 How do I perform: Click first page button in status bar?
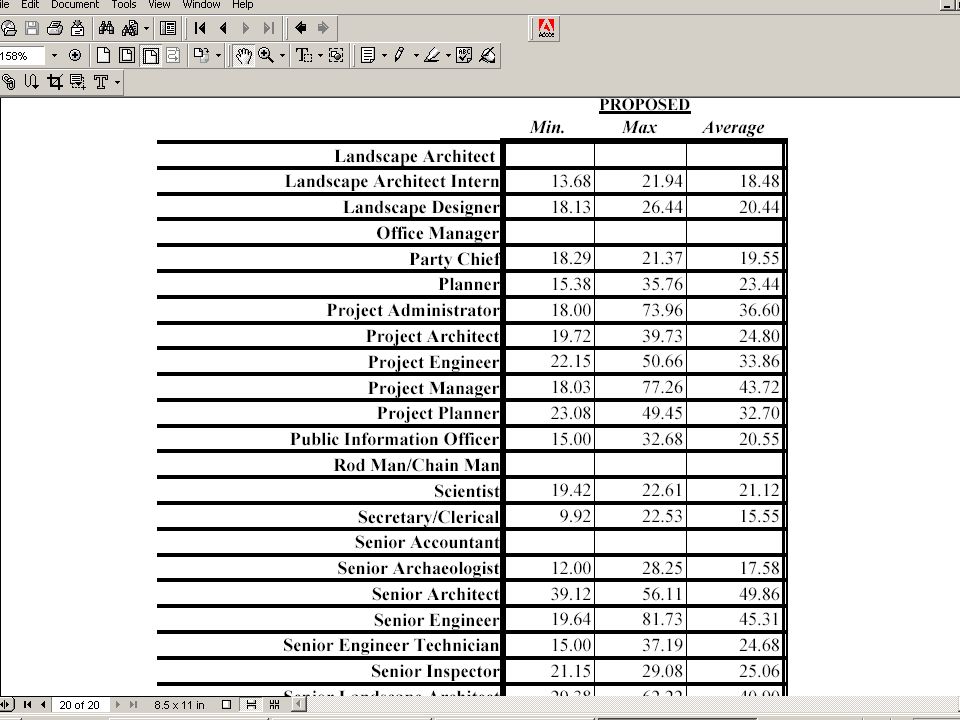(27, 705)
